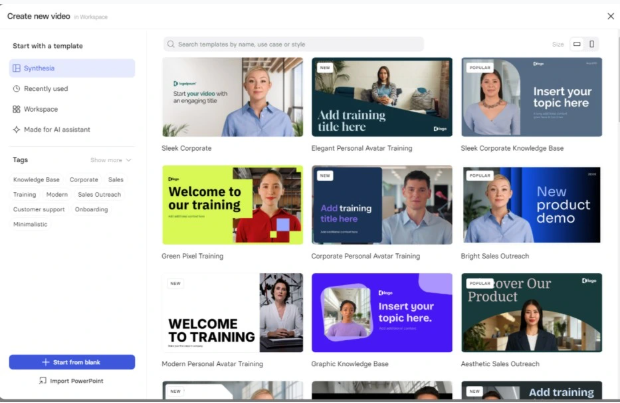Viewport: 620px width, 403px height.
Task: Open Modern Personal Avatar Training thumbnail
Action: pos(232,312)
